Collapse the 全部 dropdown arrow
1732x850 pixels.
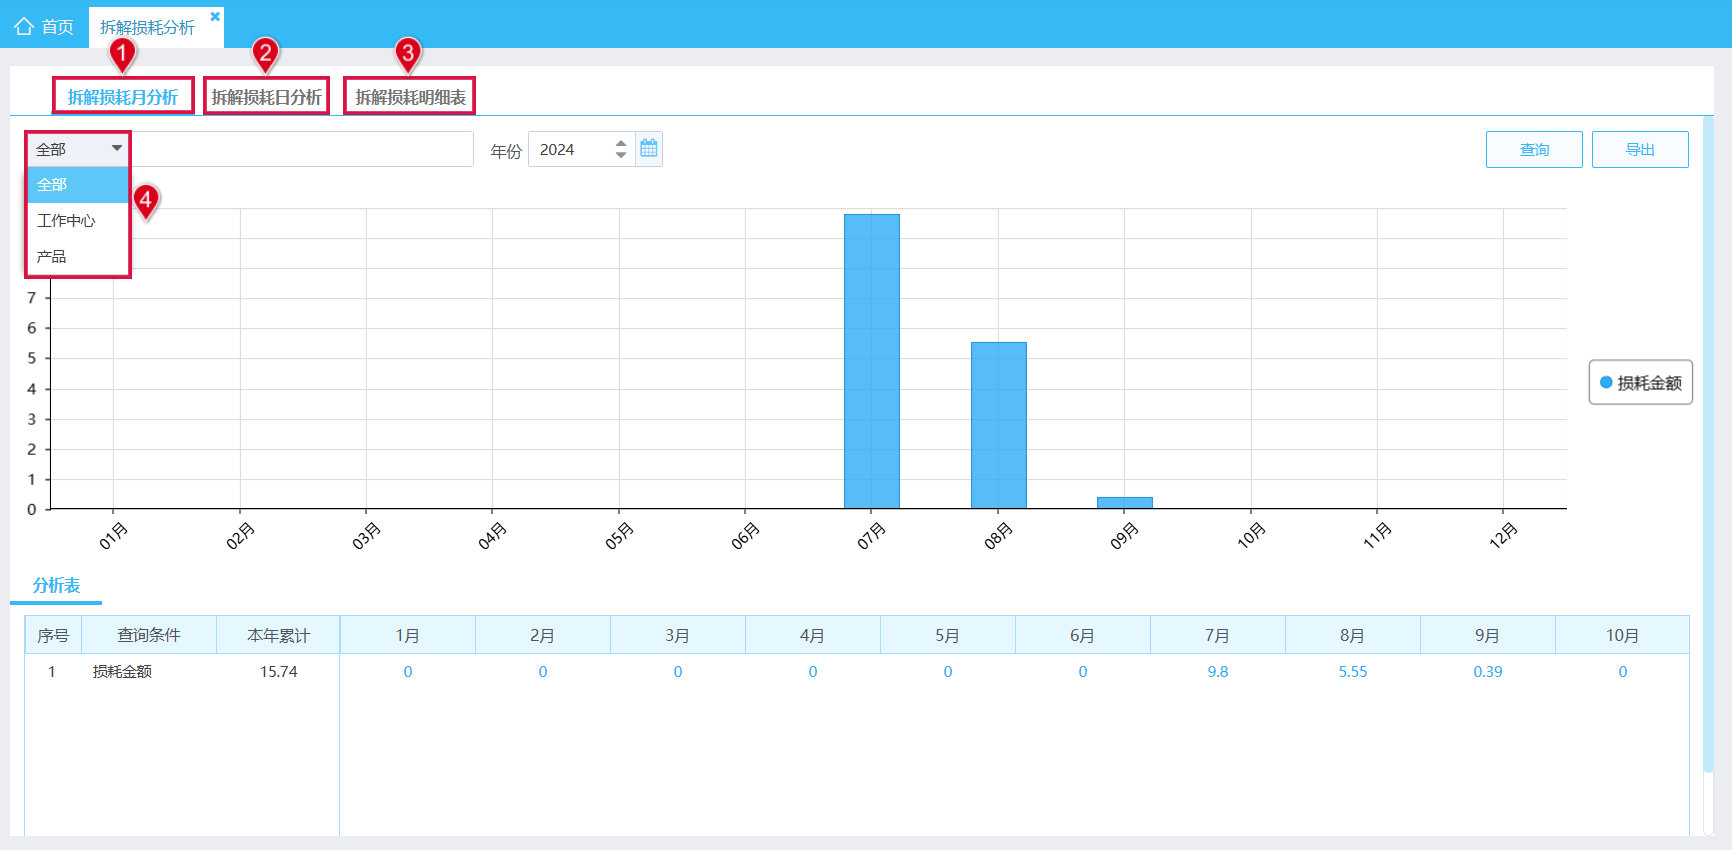(117, 148)
